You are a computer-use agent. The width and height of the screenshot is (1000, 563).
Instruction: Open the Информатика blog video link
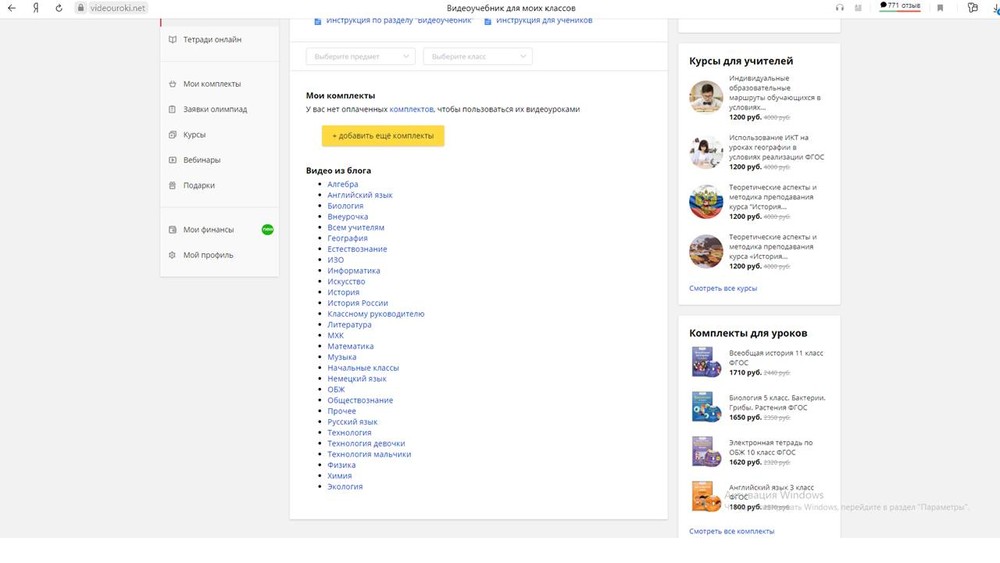pos(353,271)
